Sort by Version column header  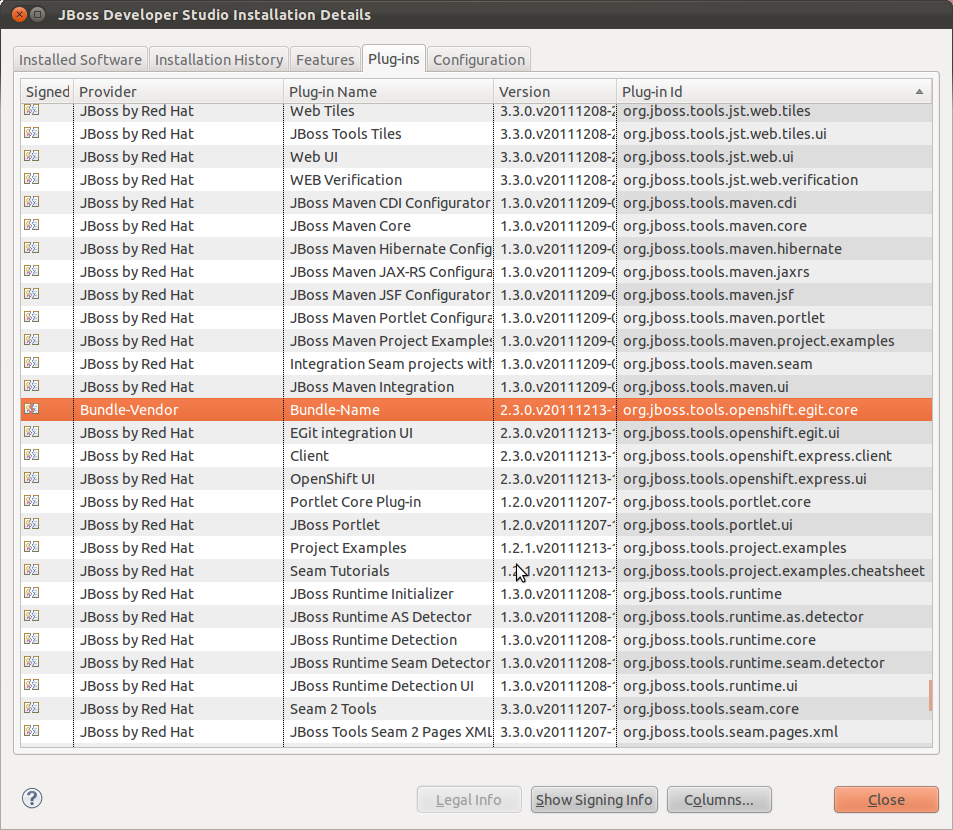tap(555, 92)
